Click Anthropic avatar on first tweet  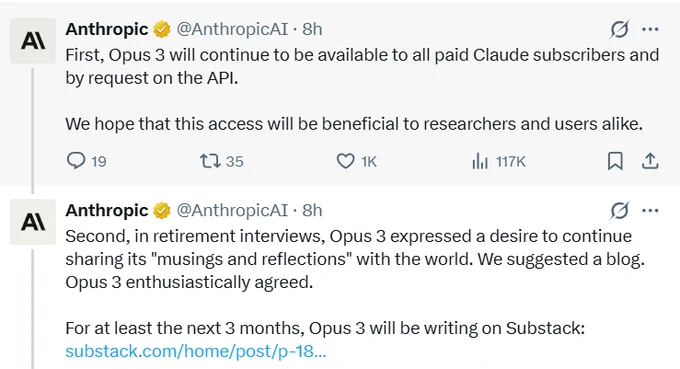[33, 41]
